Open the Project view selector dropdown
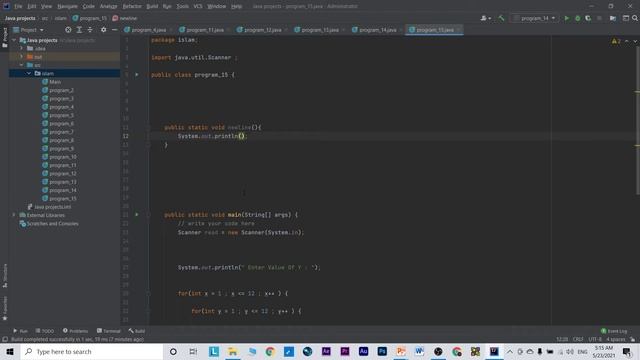 [x=28, y=30]
